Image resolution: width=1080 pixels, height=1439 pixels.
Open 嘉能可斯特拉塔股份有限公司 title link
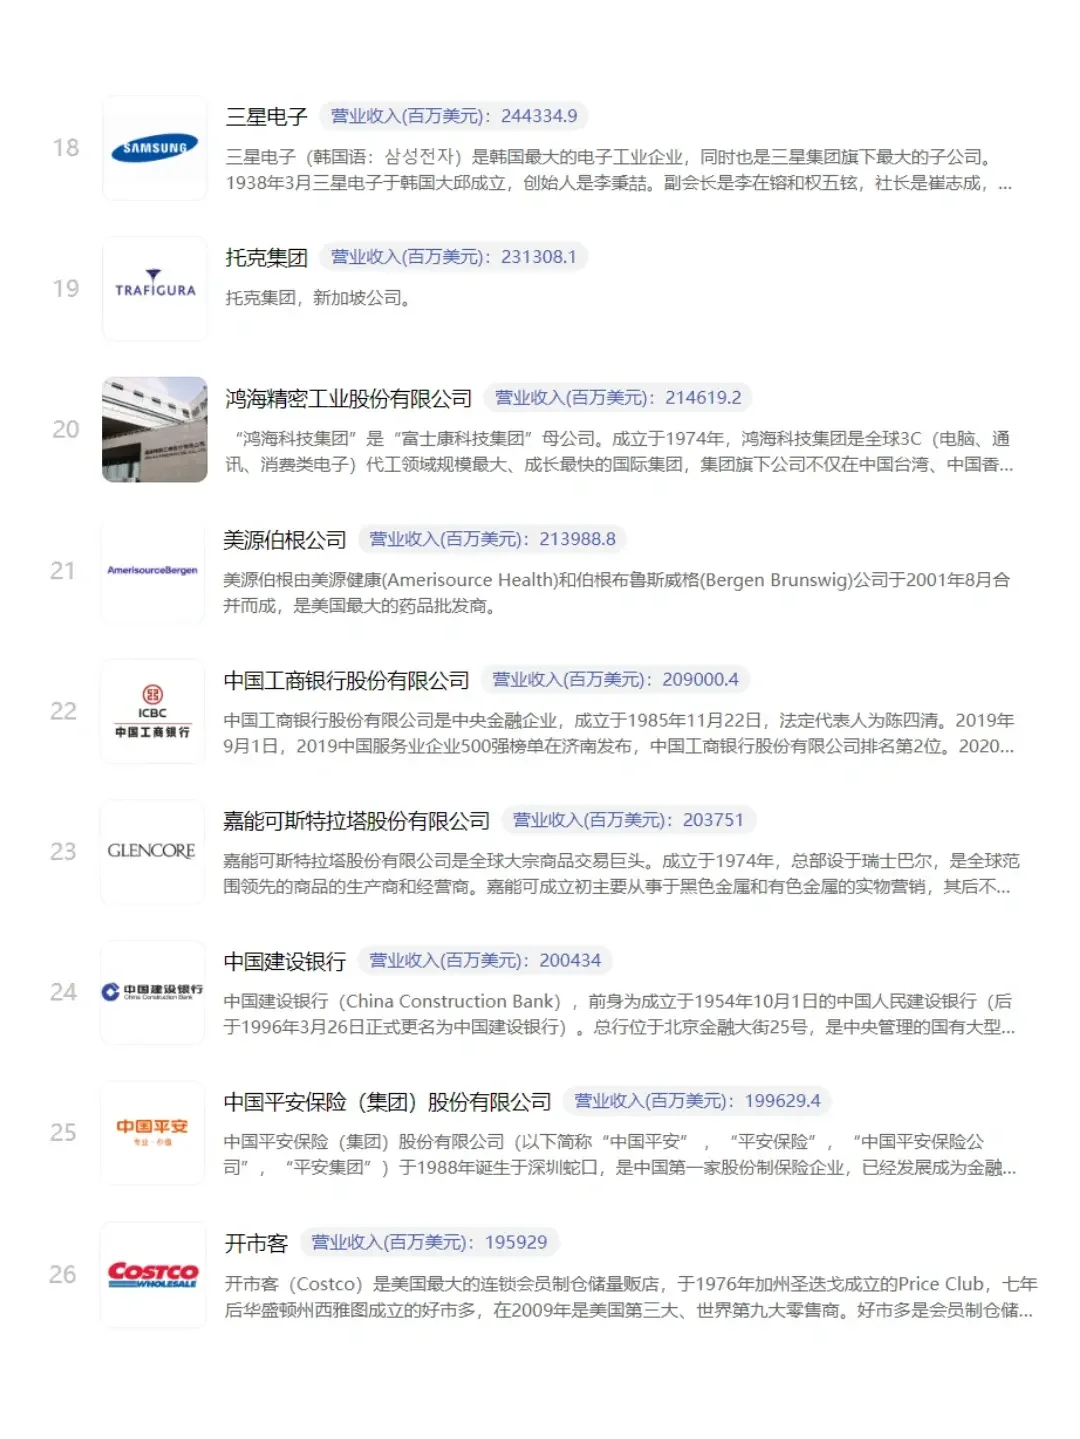(x=357, y=821)
